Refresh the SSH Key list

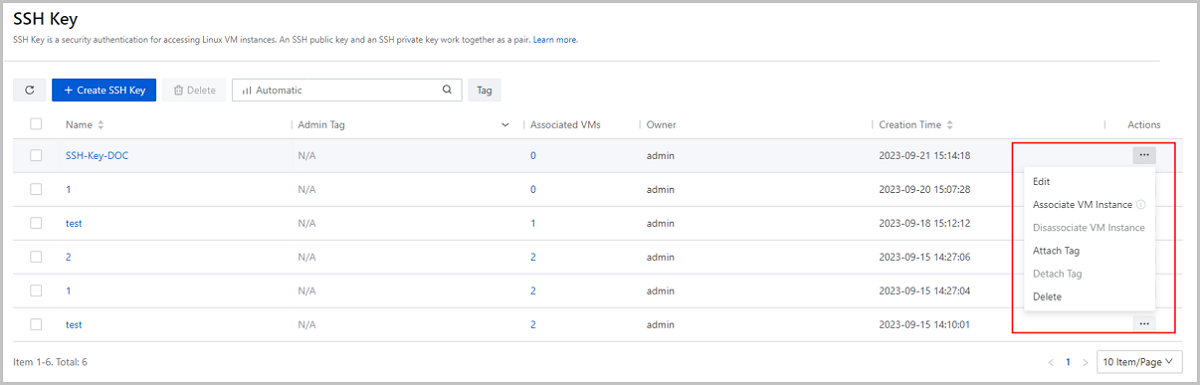point(29,90)
